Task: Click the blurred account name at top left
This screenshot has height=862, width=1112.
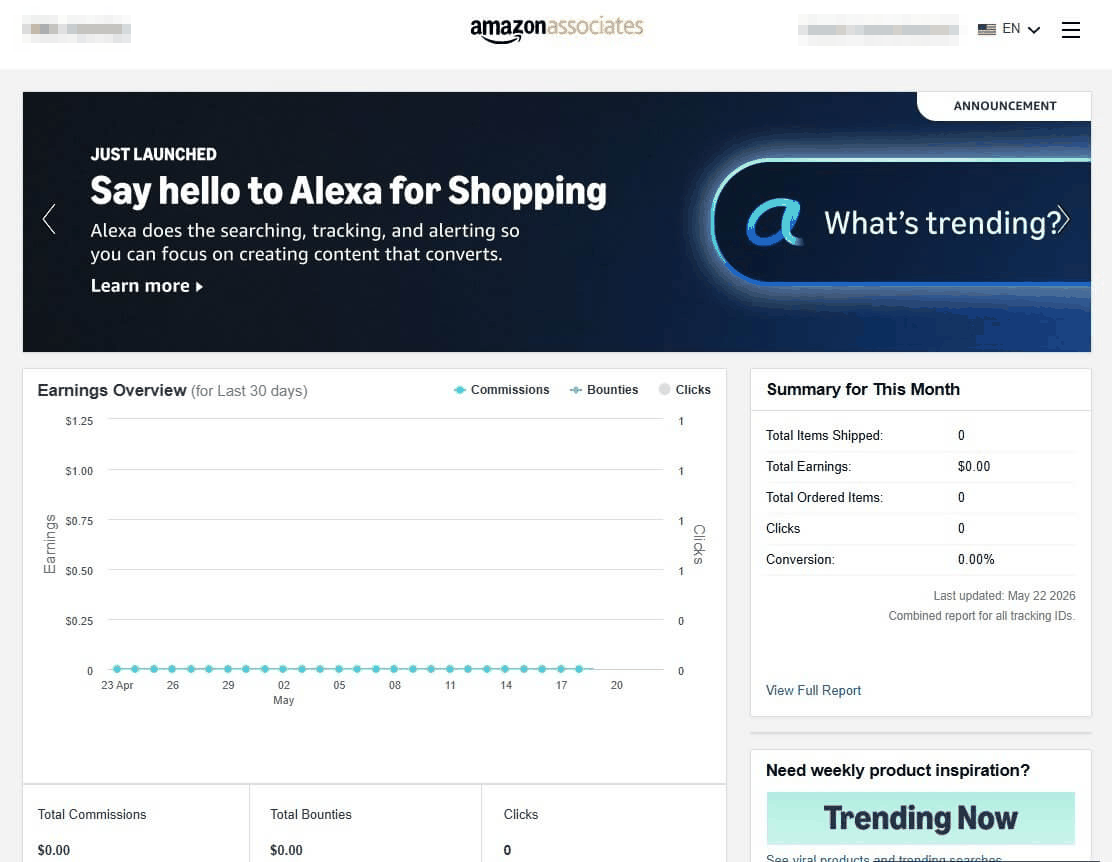Action: pos(77,29)
